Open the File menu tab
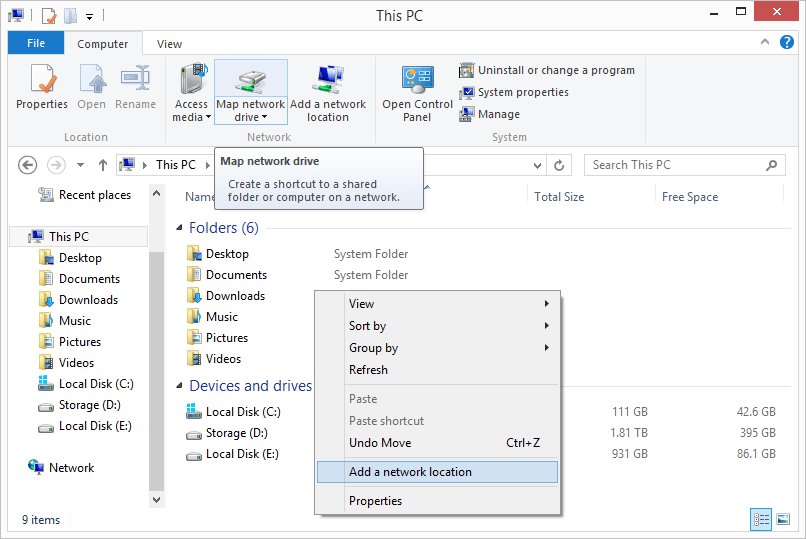The height and width of the screenshot is (539, 806). click(x=36, y=44)
